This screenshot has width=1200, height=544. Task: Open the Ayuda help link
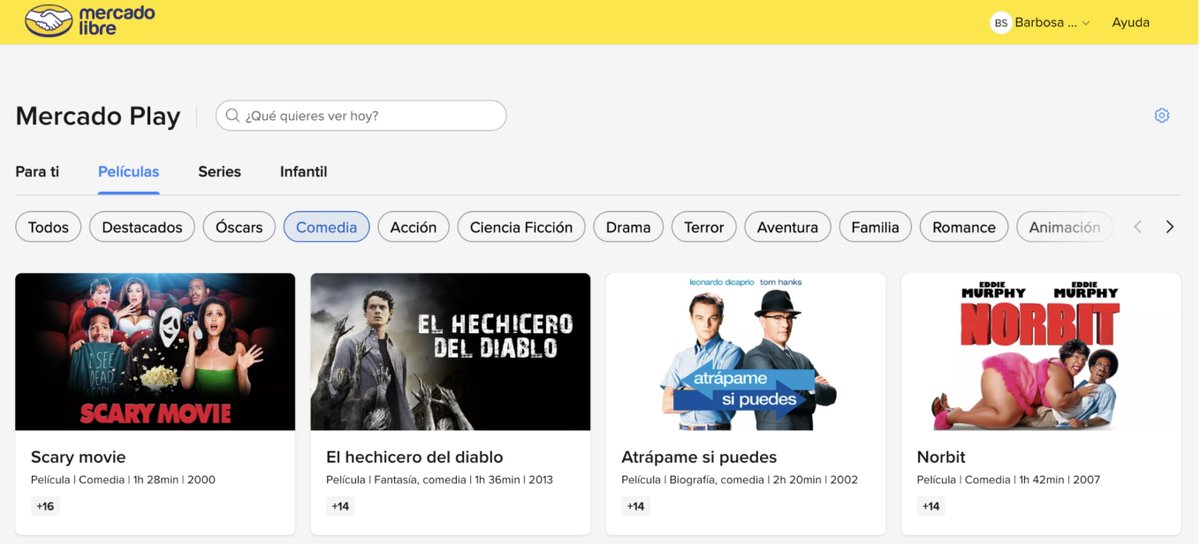tap(1131, 22)
